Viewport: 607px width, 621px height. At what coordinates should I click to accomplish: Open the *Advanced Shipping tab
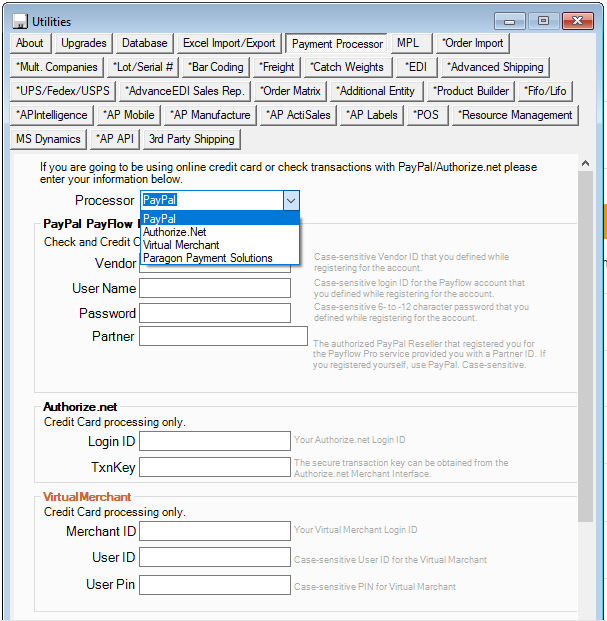(x=494, y=67)
